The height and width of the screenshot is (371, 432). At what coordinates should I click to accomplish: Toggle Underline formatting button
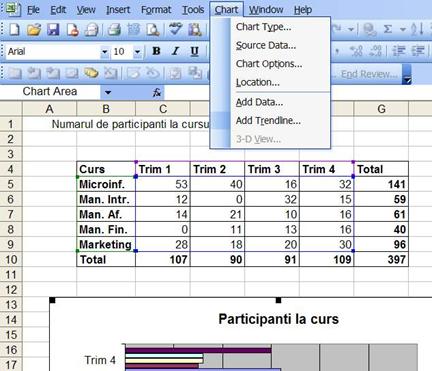pos(194,51)
